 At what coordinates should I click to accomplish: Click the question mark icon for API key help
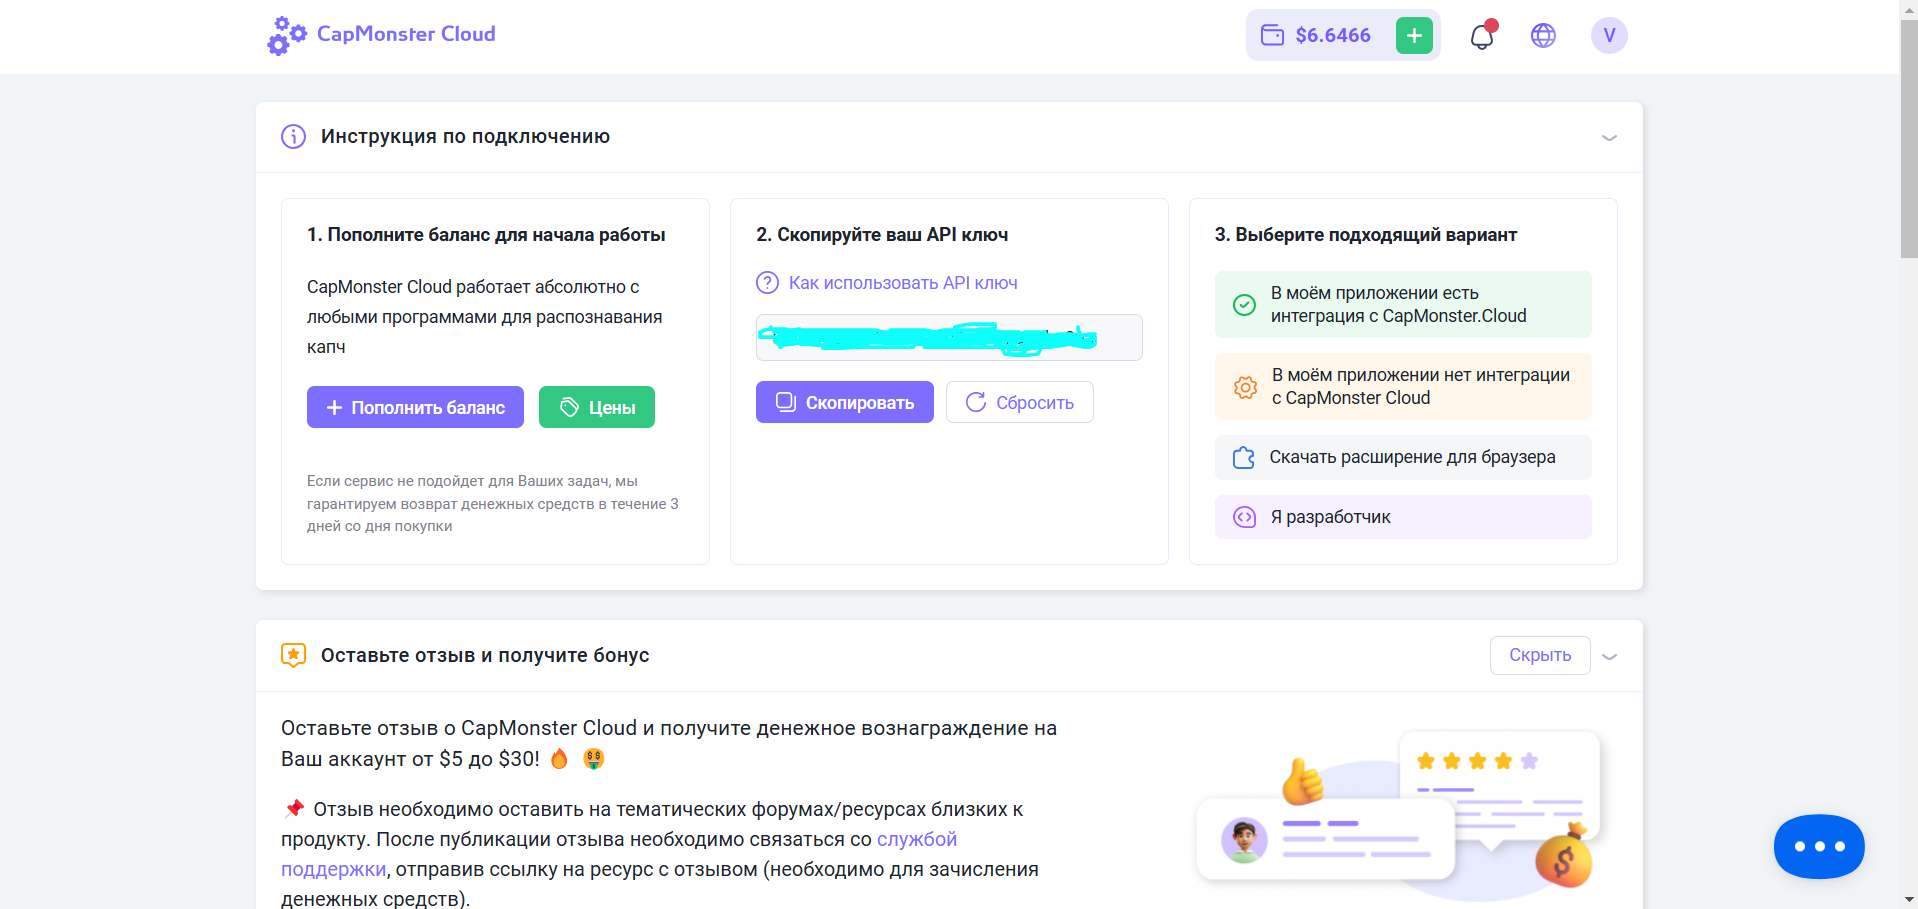pos(767,283)
